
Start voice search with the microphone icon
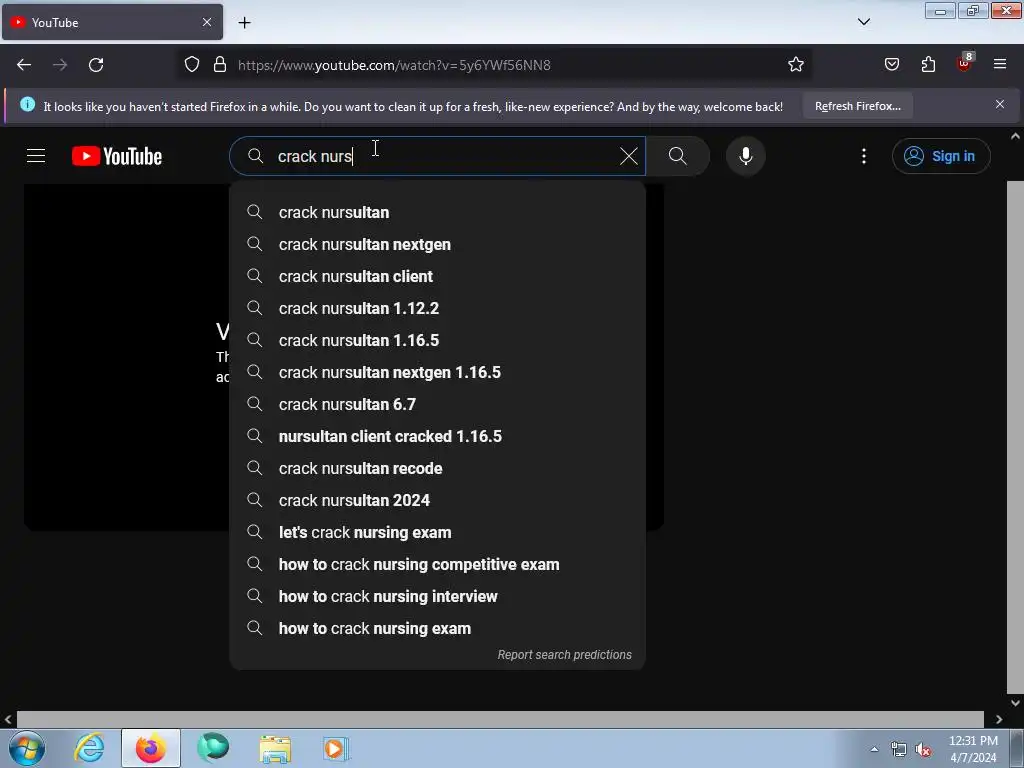tap(745, 156)
